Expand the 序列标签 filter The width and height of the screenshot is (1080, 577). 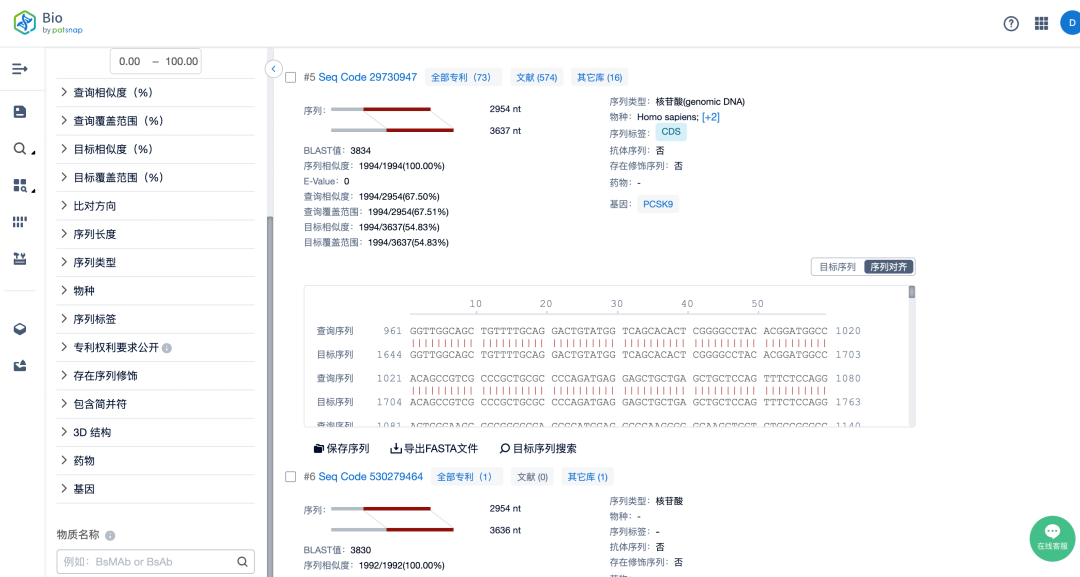156,319
